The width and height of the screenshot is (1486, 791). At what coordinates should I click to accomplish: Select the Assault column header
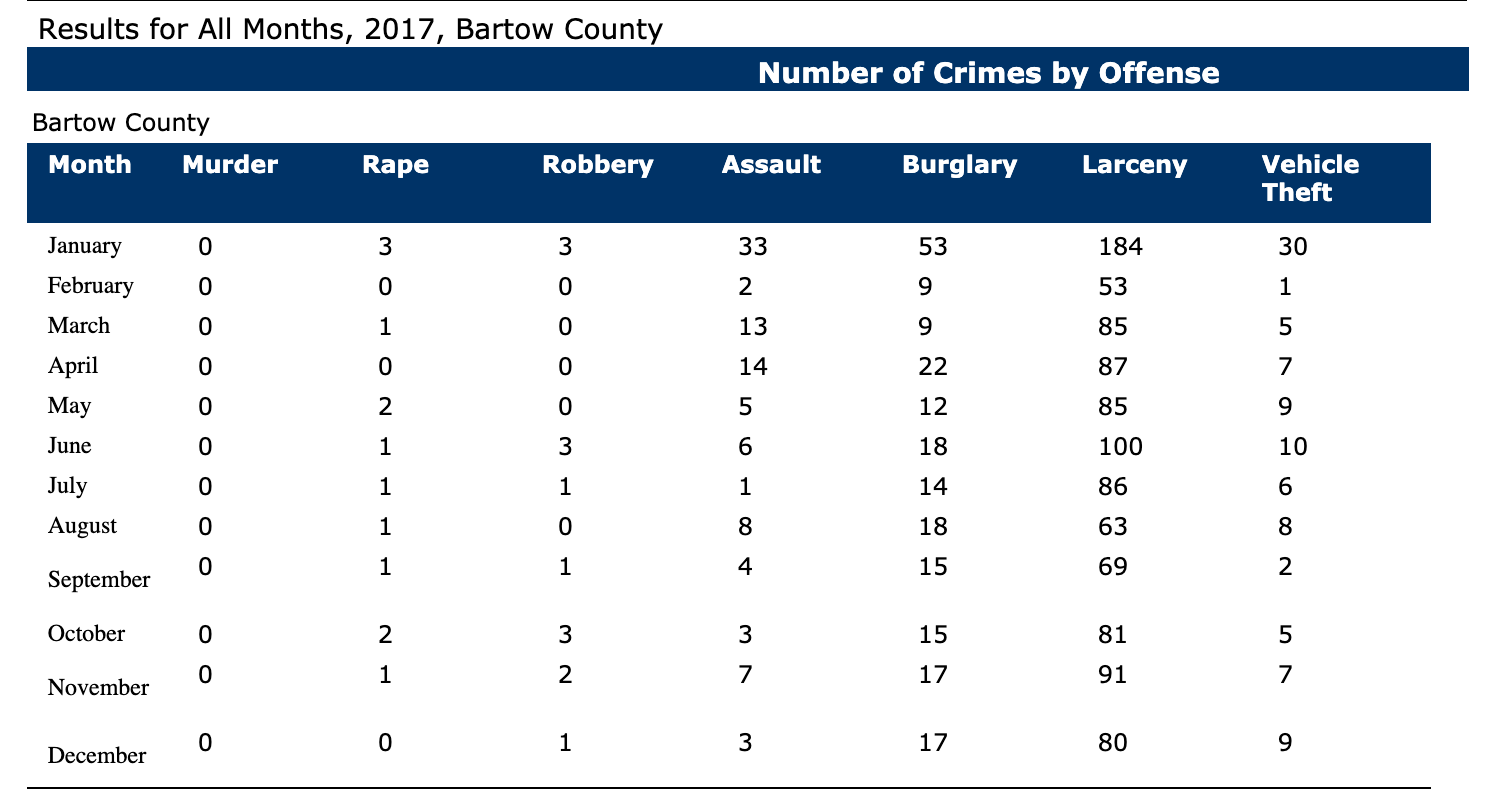point(771,165)
